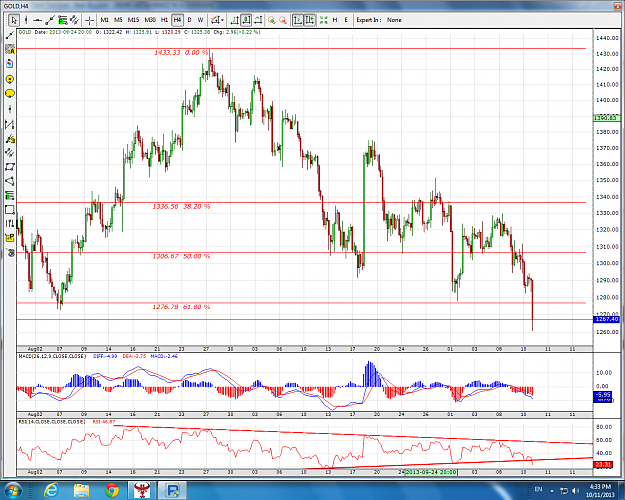Image resolution: width=625 pixels, height=500 pixels.
Task: Open Google Chrome from taskbar
Action: click(112, 490)
